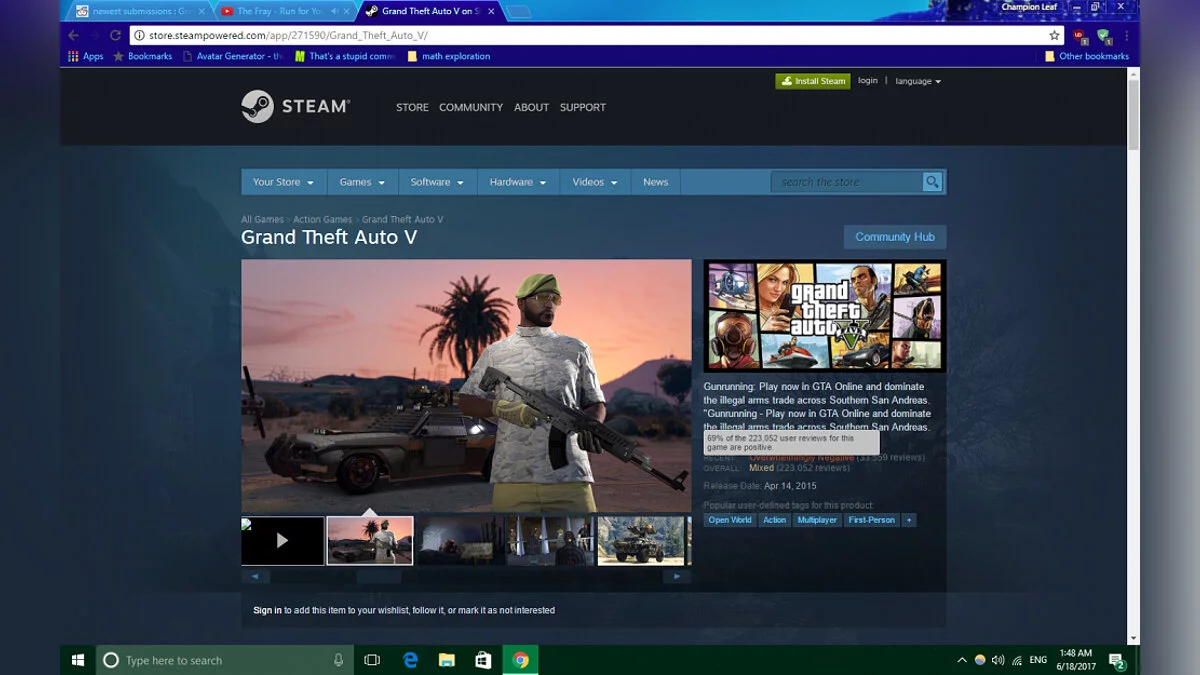The height and width of the screenshot is (675, 1200).
Task: Expand the Your Store dropdown
Action: 283,182
